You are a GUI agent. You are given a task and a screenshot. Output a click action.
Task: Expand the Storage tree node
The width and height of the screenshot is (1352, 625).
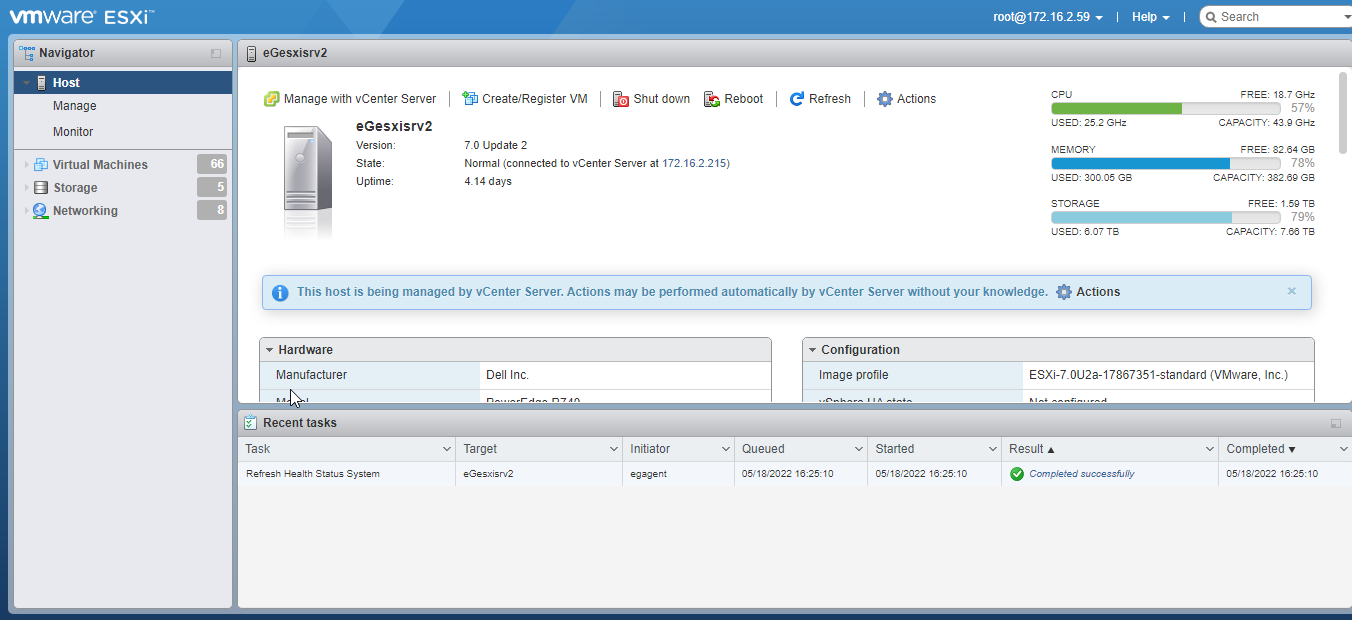27,188
